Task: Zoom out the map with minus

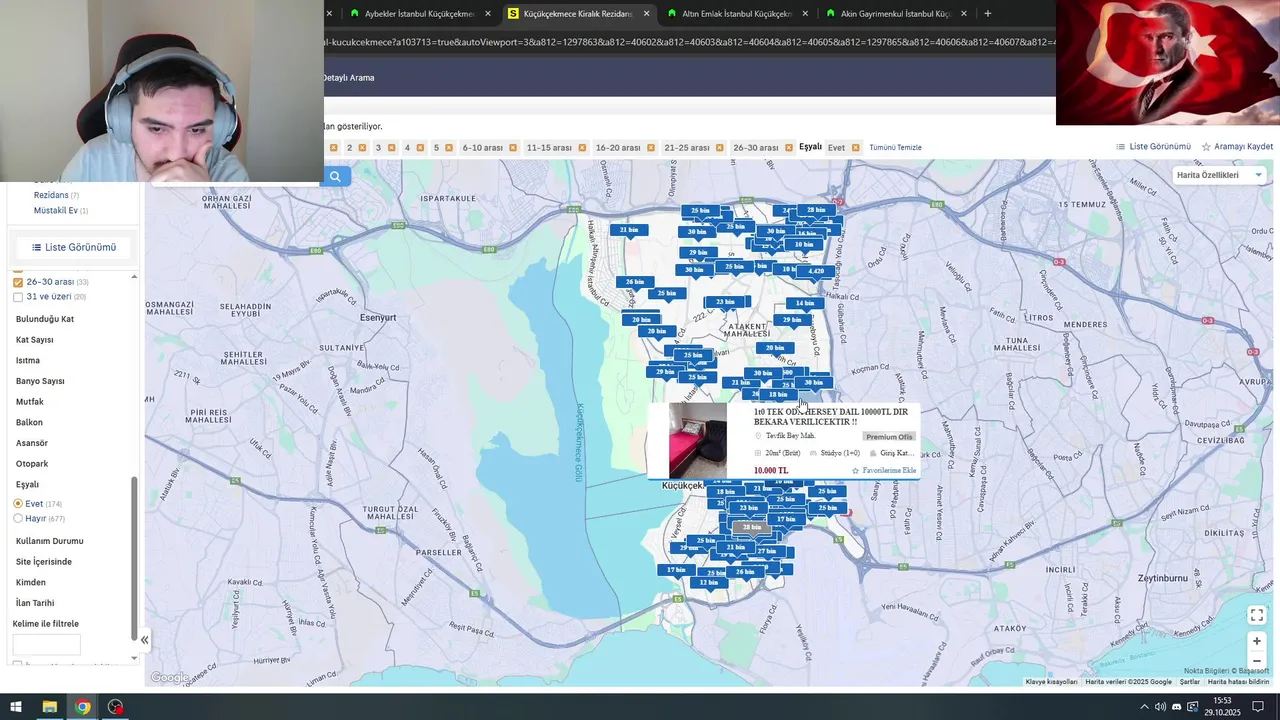Action: click(x=1257, y=660)
